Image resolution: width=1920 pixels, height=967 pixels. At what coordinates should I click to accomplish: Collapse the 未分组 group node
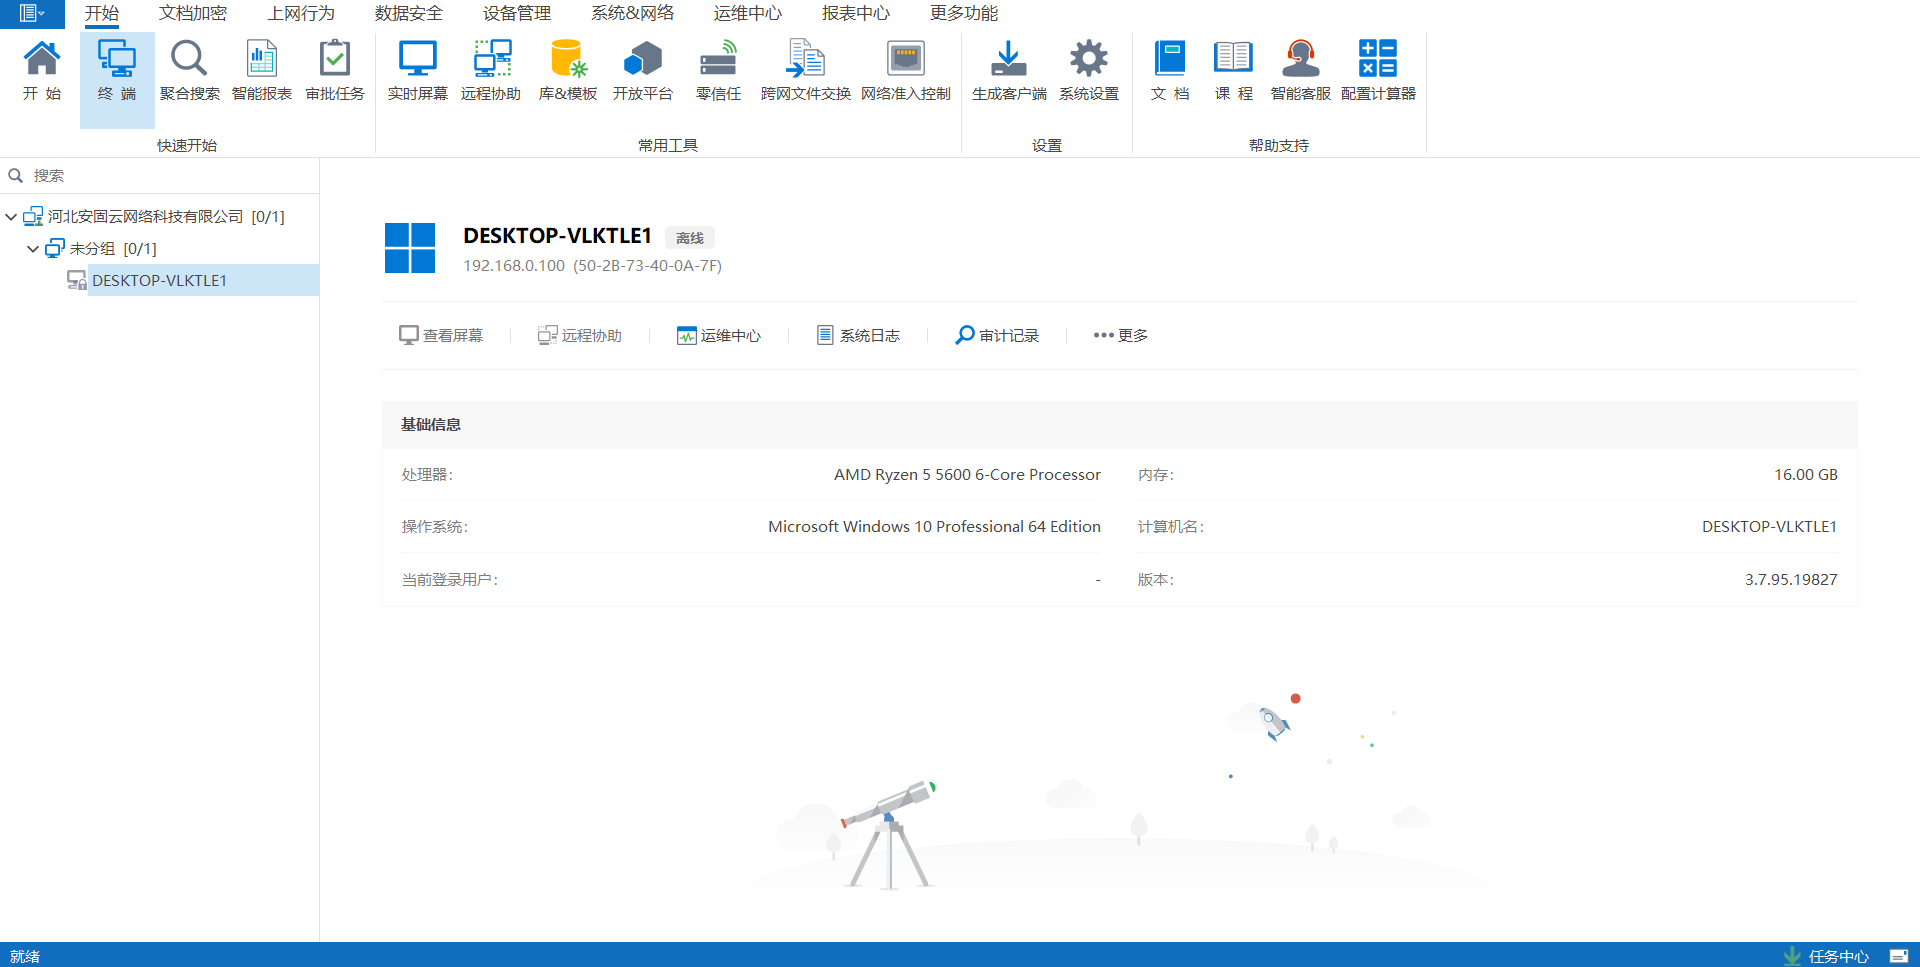click(33, 249)
